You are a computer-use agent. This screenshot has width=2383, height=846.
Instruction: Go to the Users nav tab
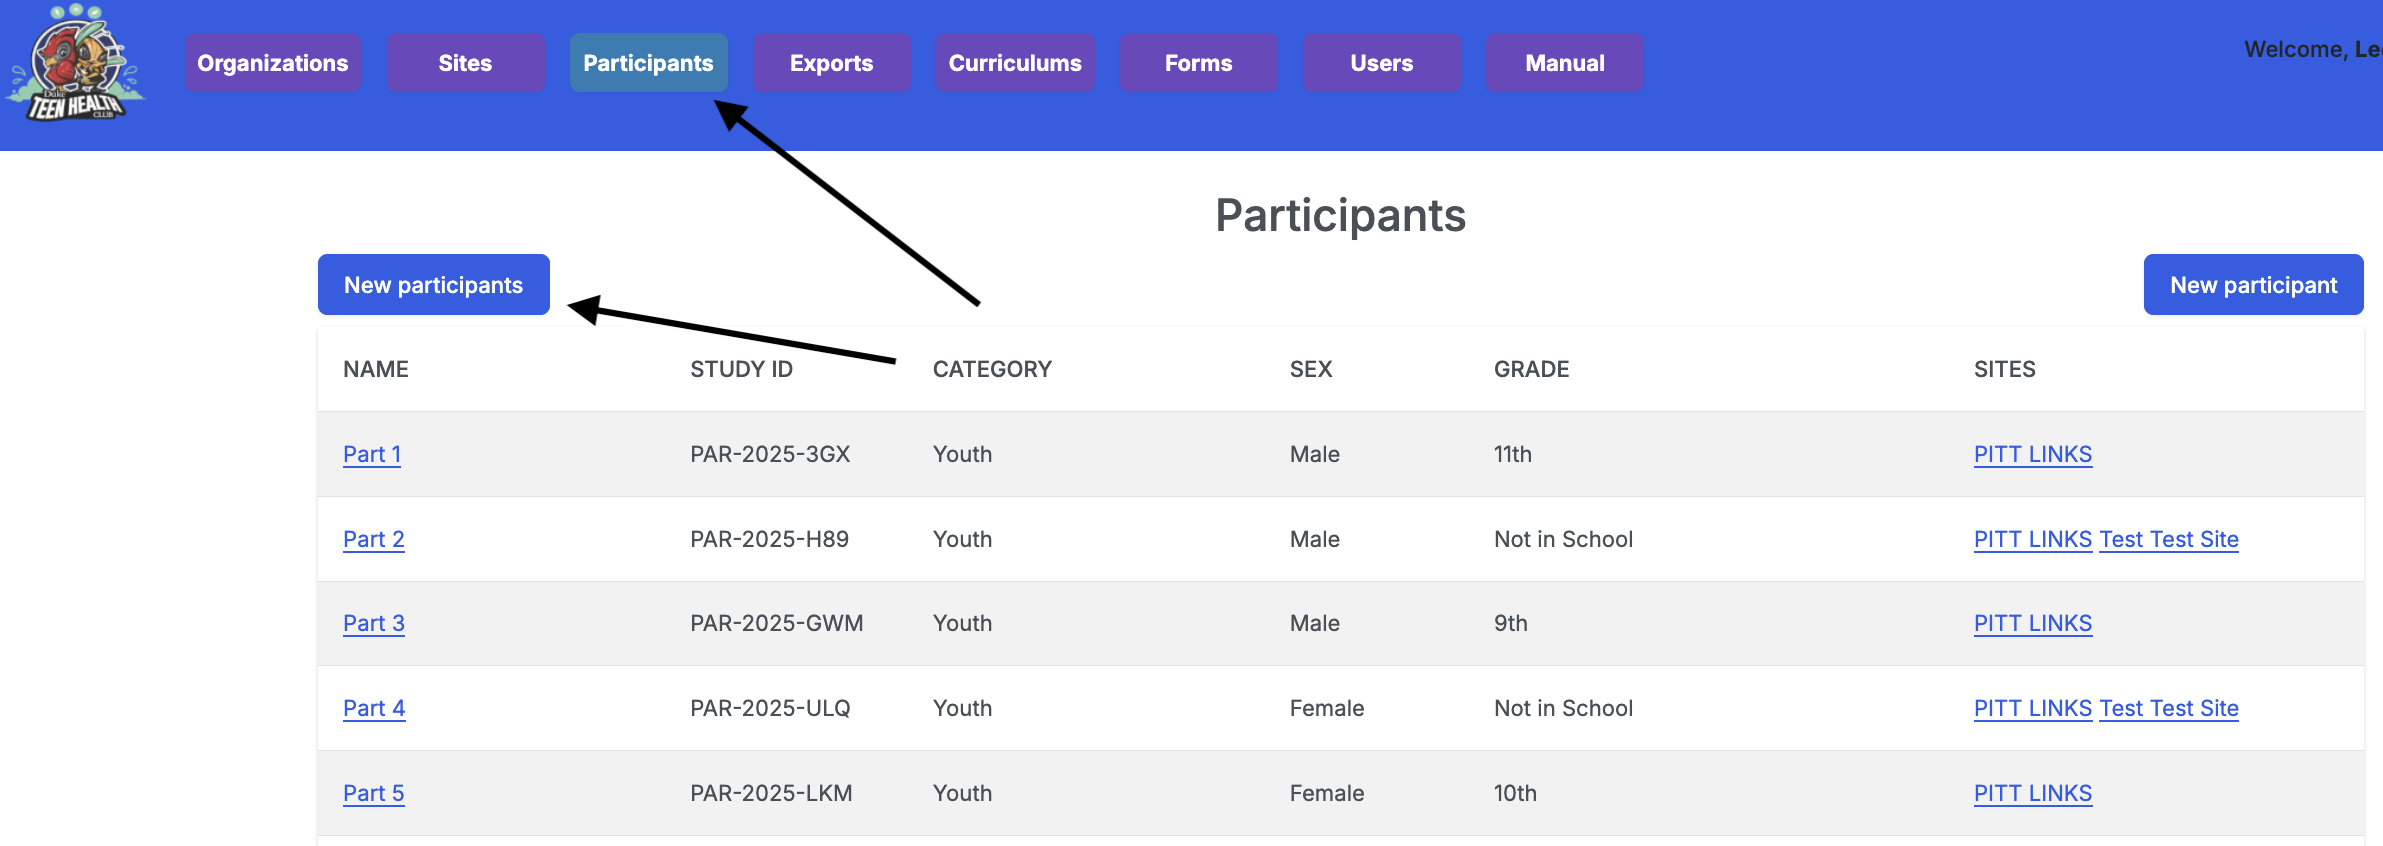[x=1382, y=63]
